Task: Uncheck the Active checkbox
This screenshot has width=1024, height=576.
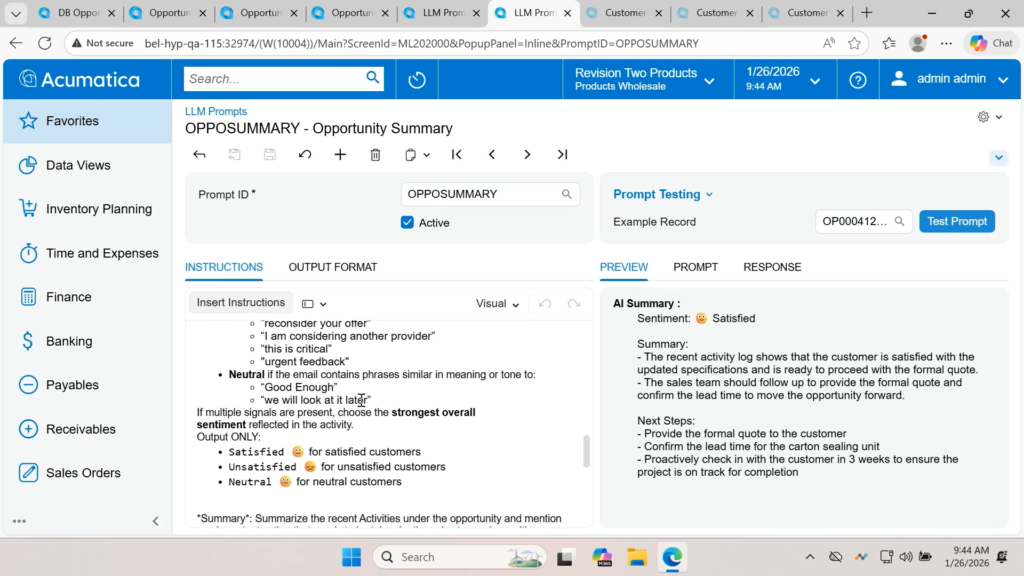Action: (407, 223)
